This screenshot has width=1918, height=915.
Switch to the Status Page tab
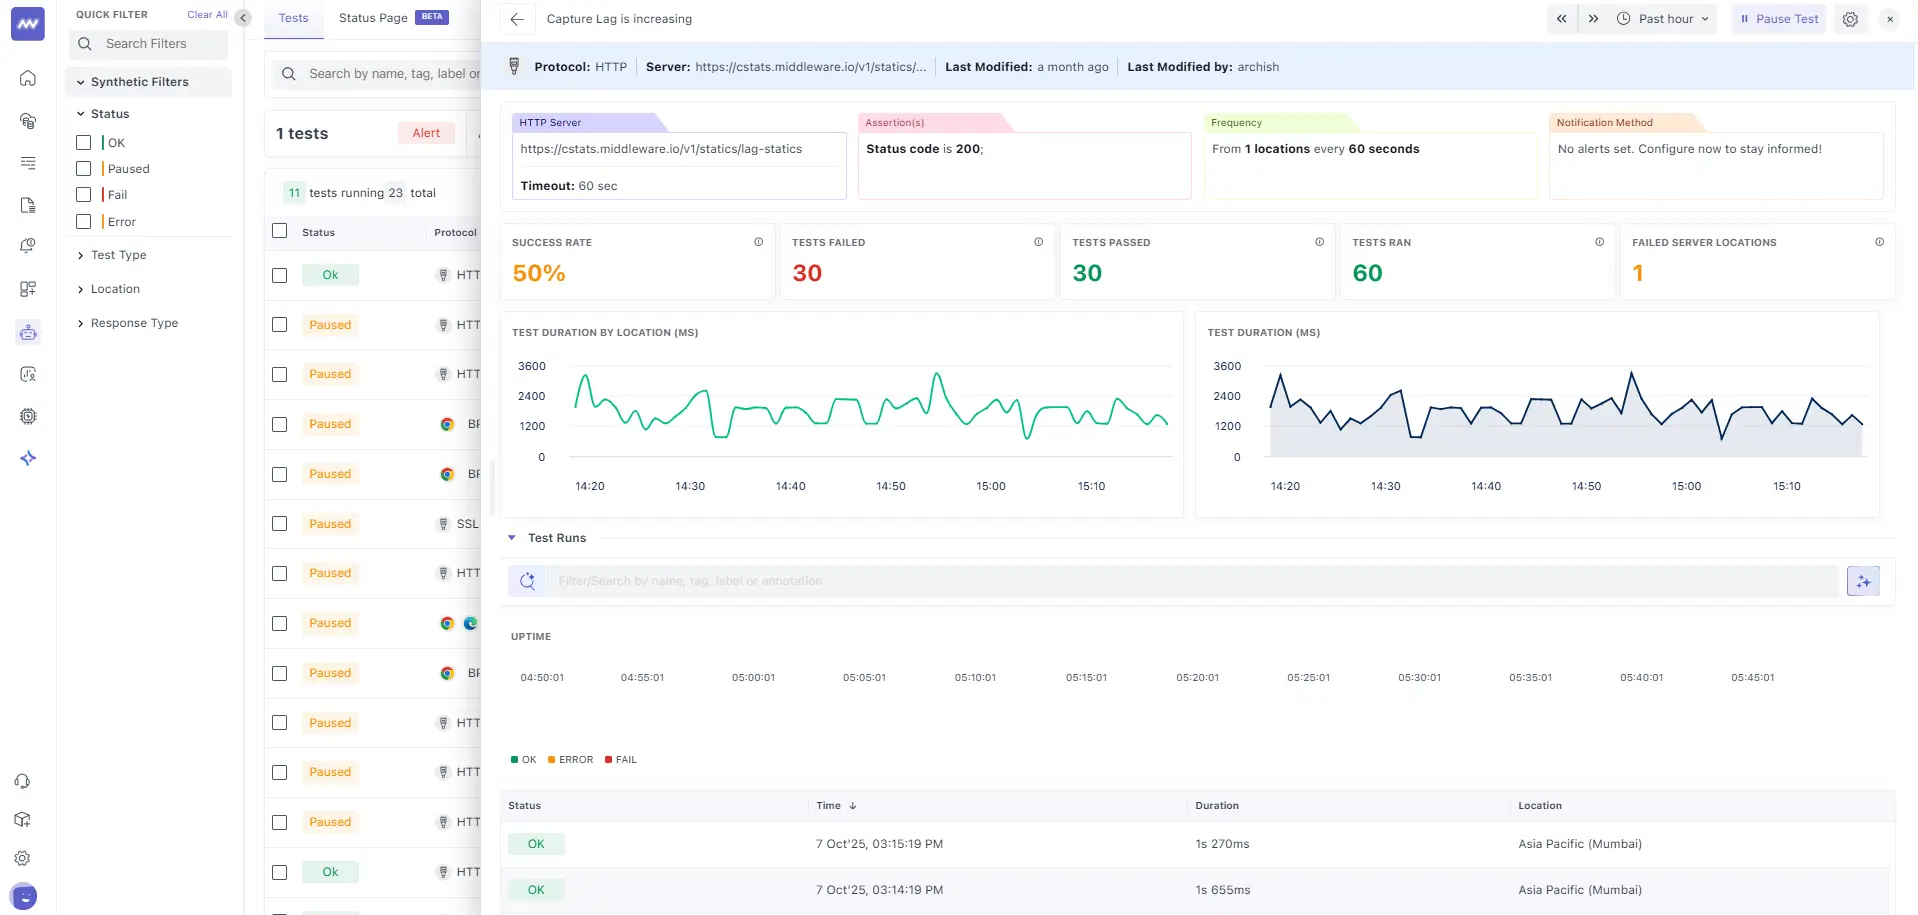pos(372,18)
